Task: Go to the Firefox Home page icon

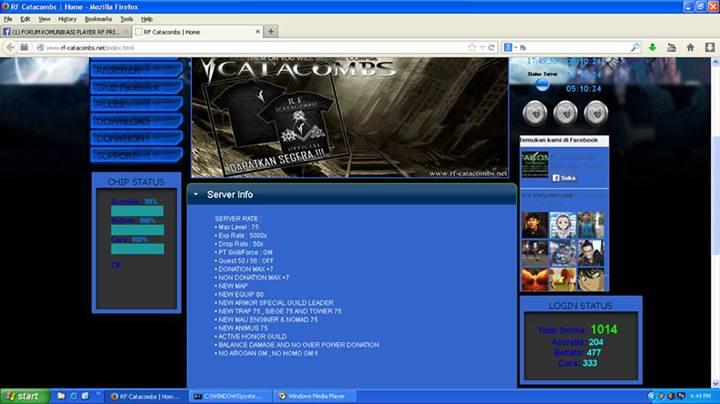Action: pyautogui.click(x=690, y=47)
